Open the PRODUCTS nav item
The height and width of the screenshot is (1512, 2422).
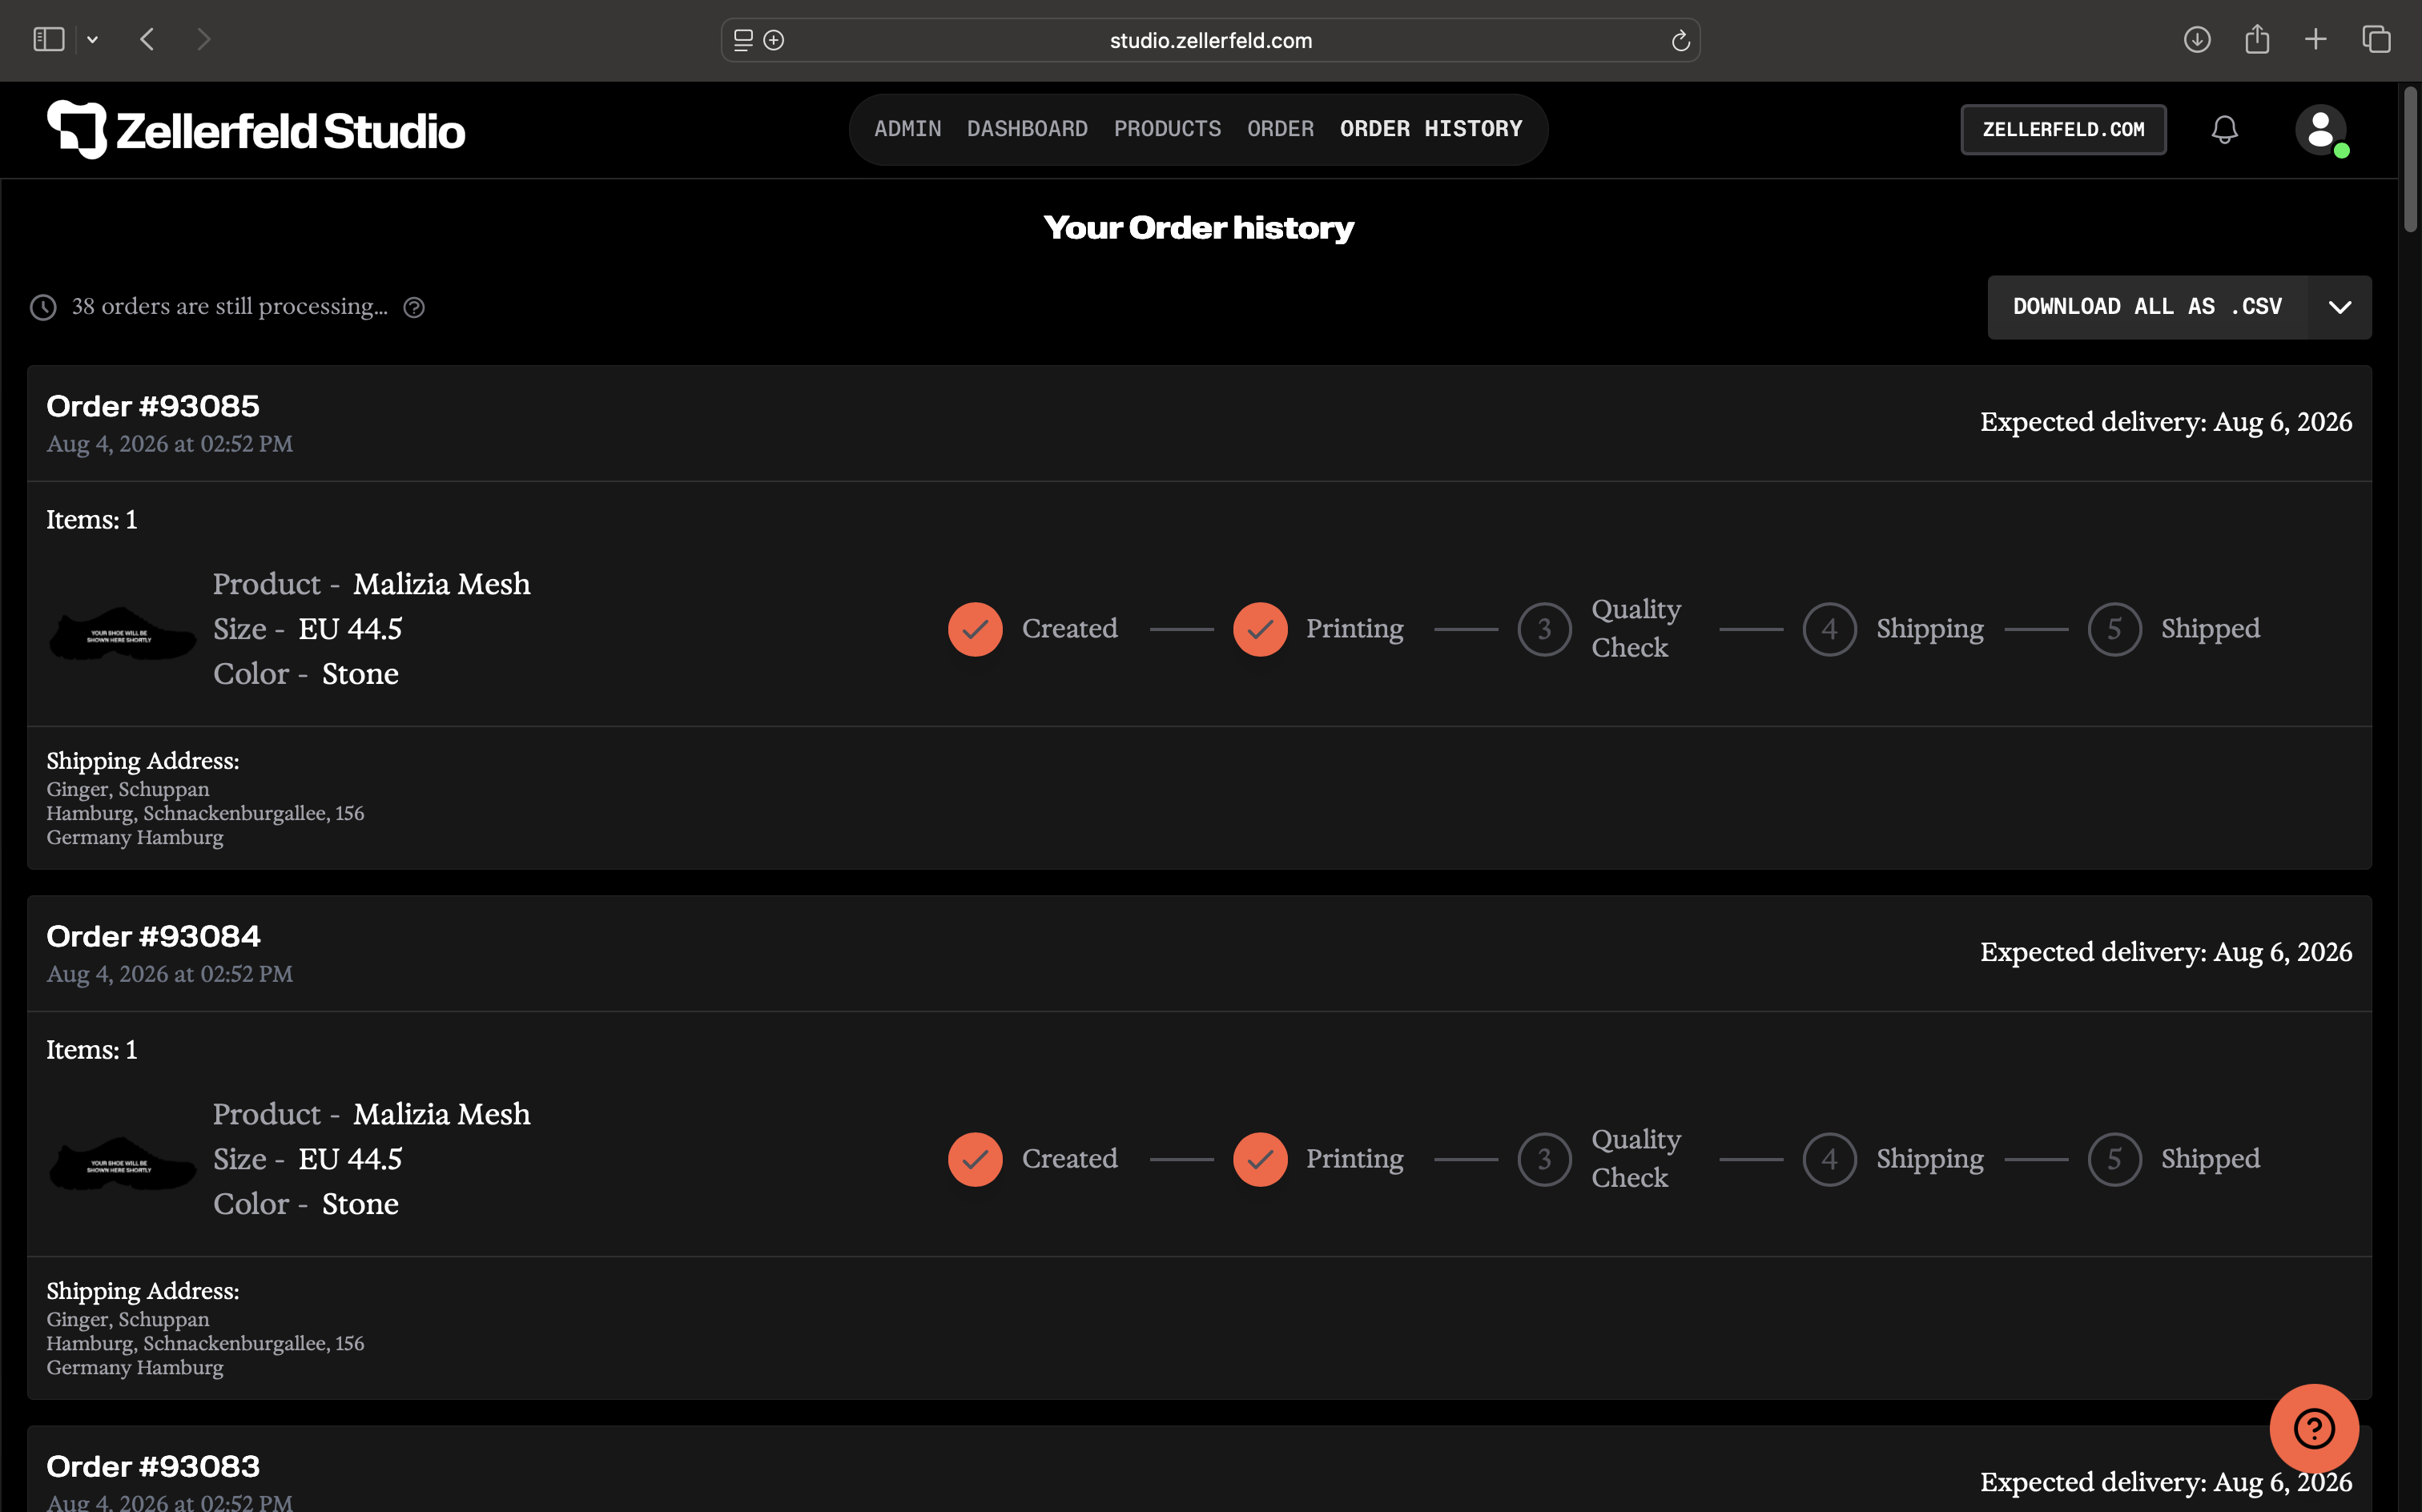[1167, 129]
